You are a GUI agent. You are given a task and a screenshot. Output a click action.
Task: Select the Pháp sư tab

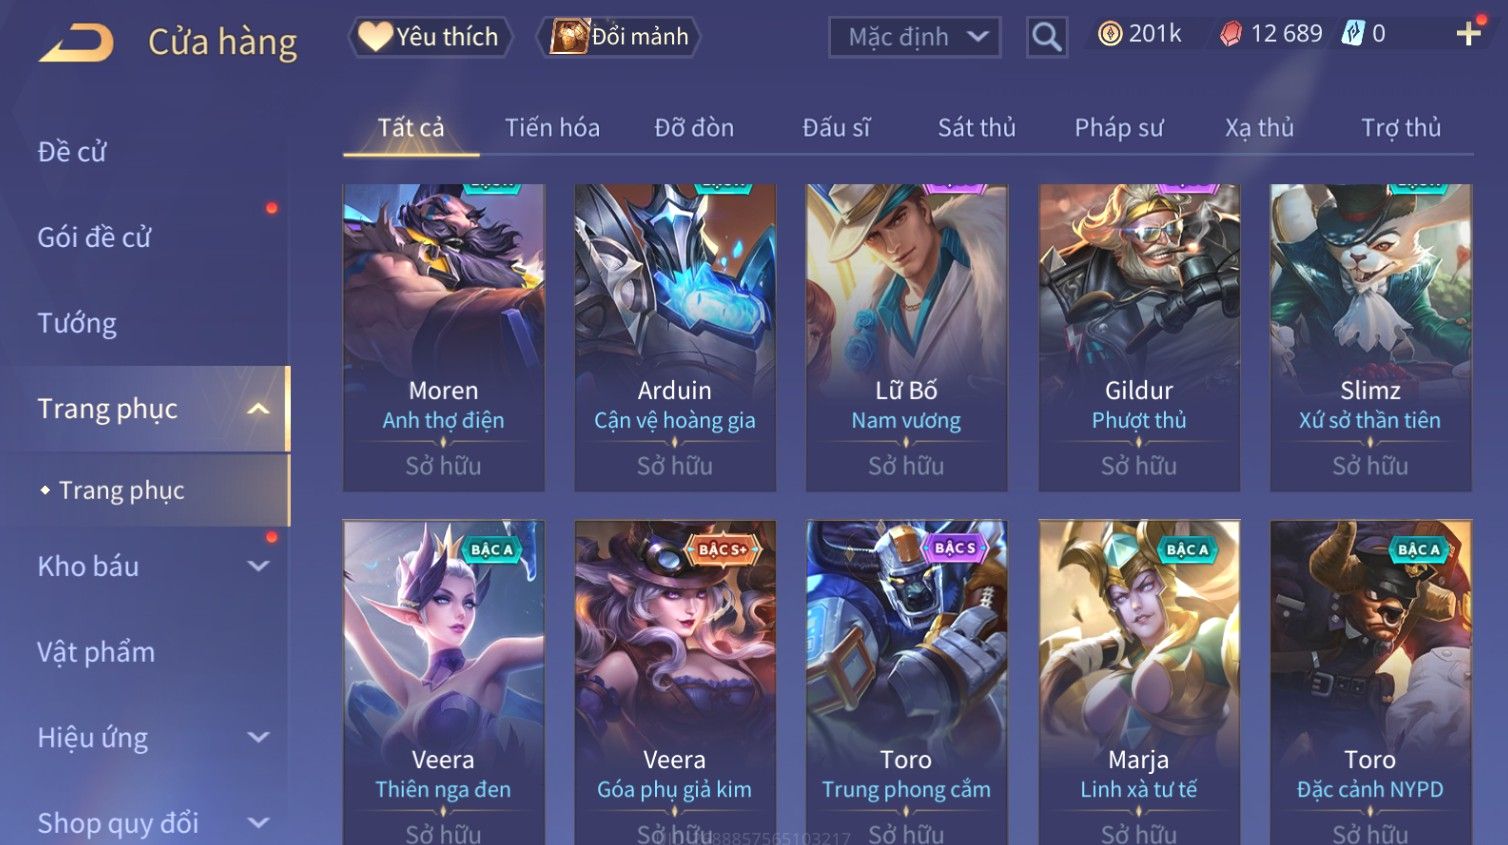click(1119, 128)
